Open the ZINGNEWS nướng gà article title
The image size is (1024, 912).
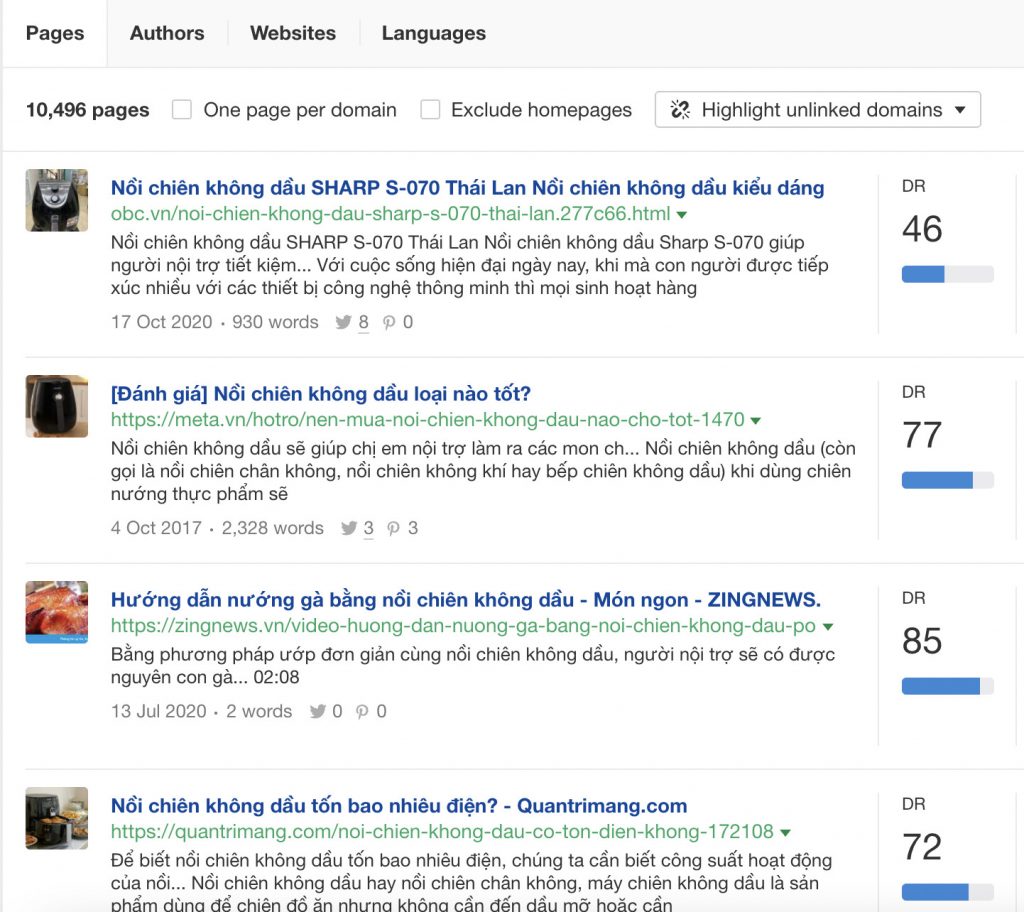pos(466,600)
